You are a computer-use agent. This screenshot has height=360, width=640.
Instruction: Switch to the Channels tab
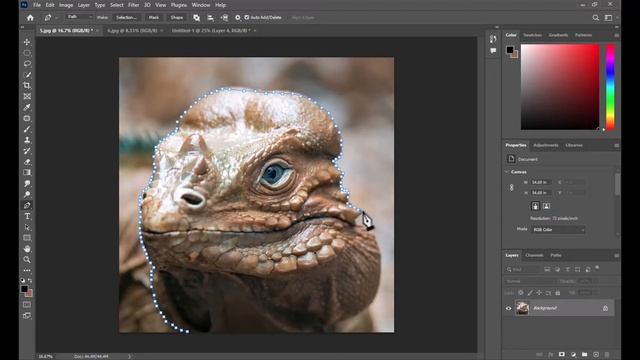click(534, 255)
